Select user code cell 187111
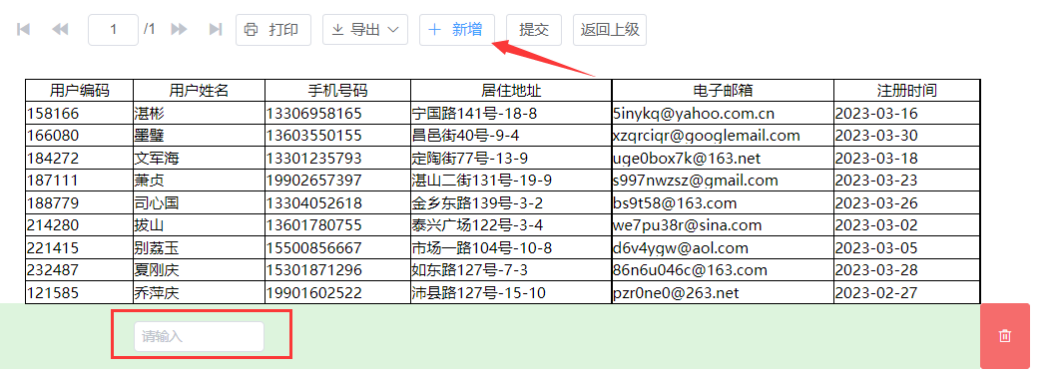This screenshot has width=1058, height=374. click(80, 180)
